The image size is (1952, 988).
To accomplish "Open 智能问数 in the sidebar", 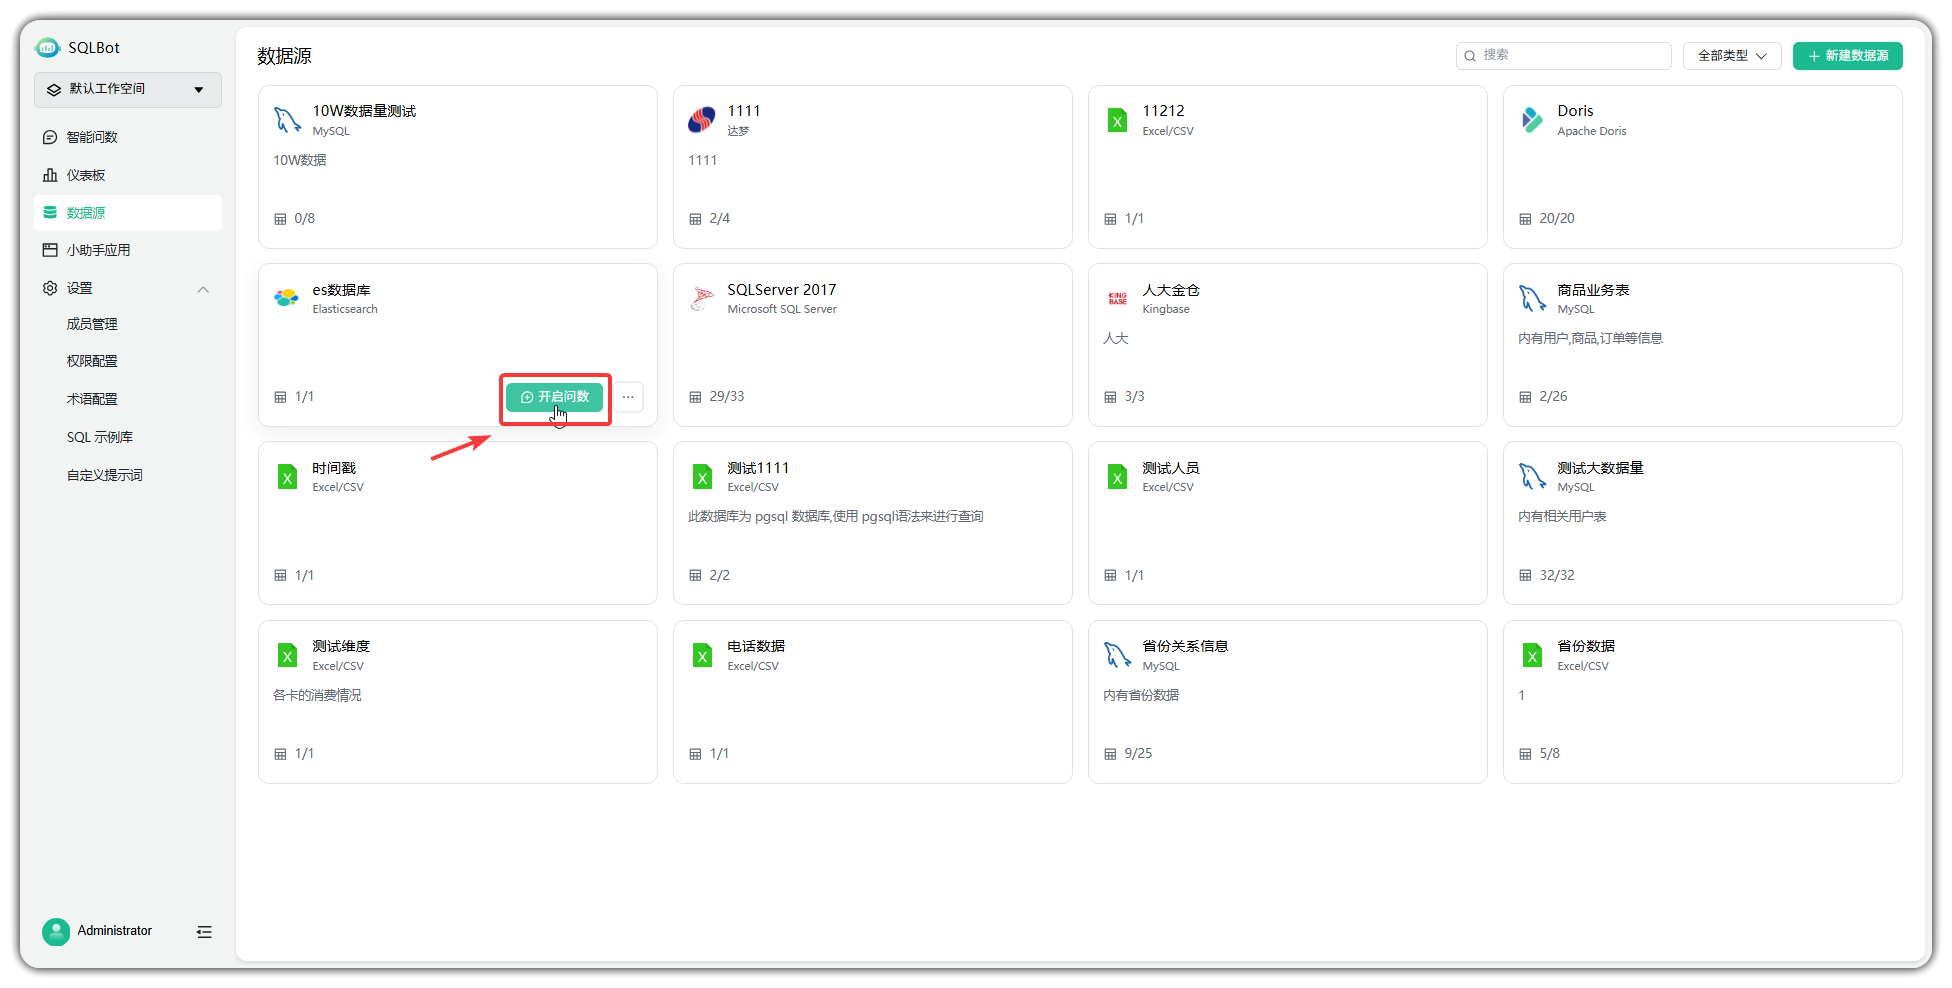I will click(x=93, y=137).
